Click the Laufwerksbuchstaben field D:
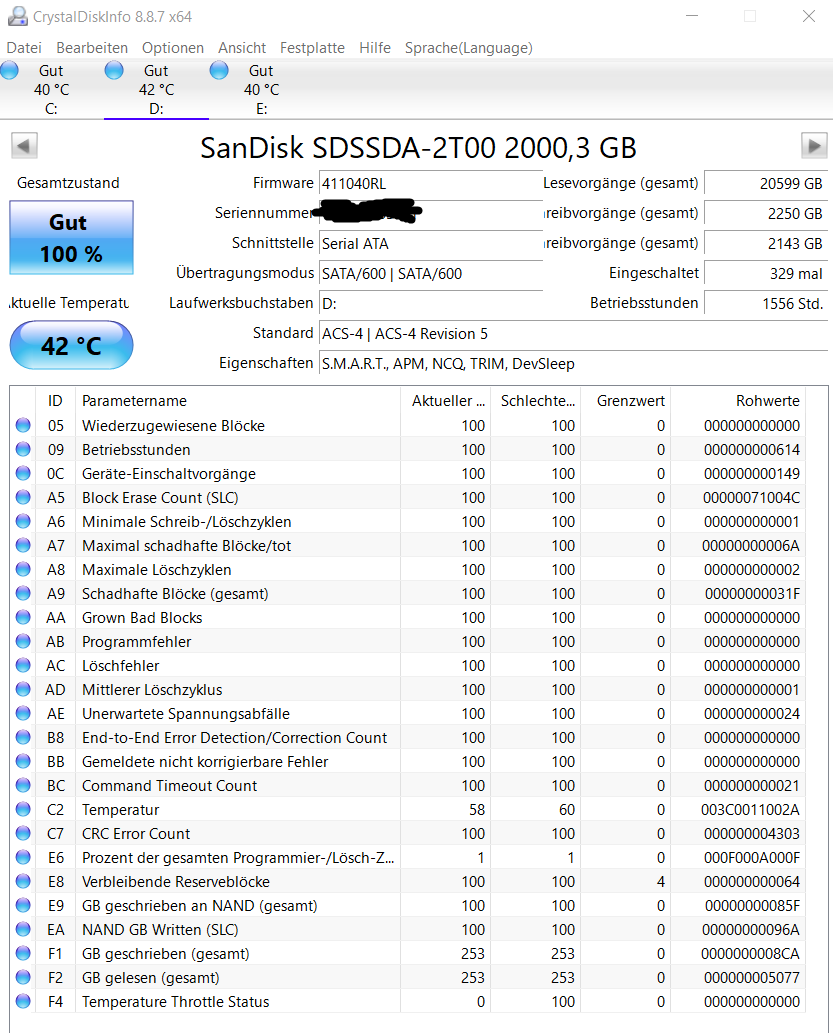The width and height of the screenshot is (833, 1033). 431,304
